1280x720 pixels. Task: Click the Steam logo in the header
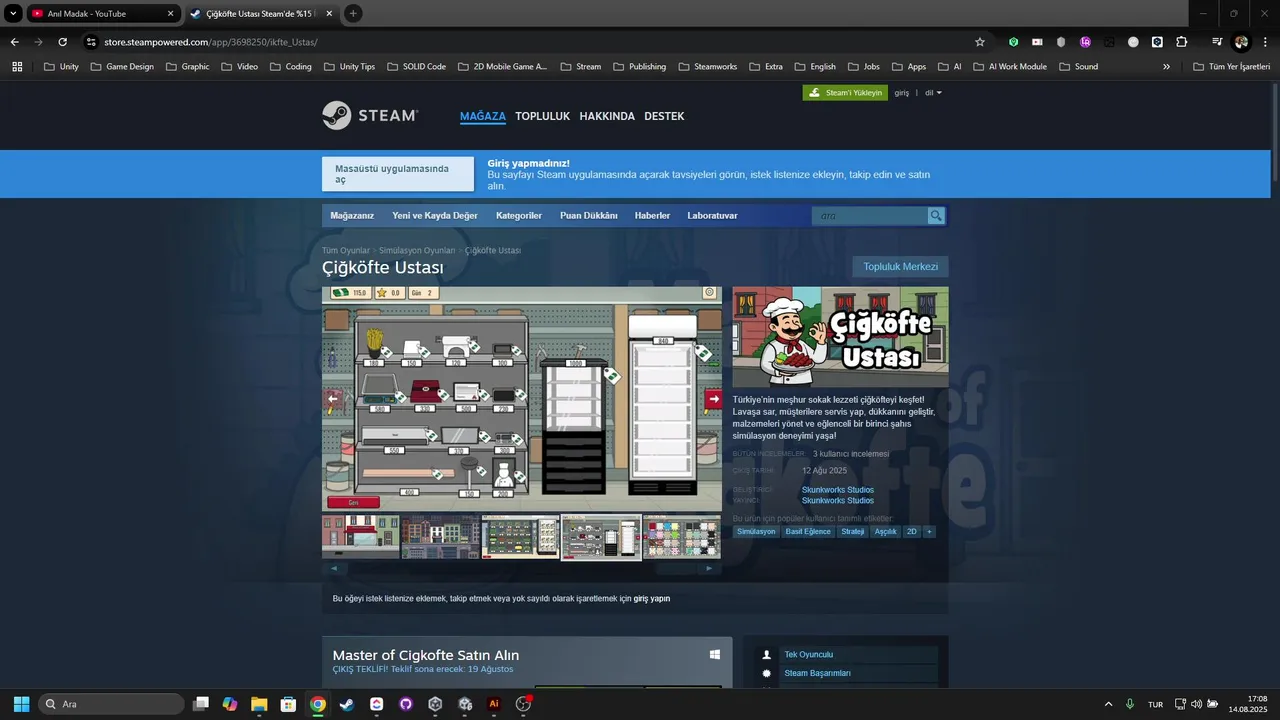(370, 115)
